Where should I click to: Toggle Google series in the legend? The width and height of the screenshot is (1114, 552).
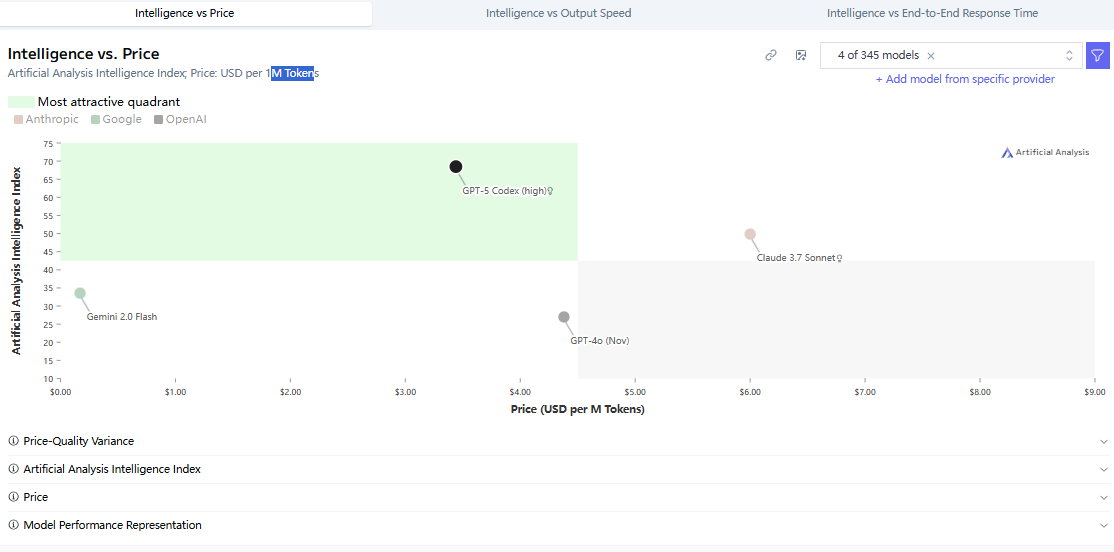117,119
